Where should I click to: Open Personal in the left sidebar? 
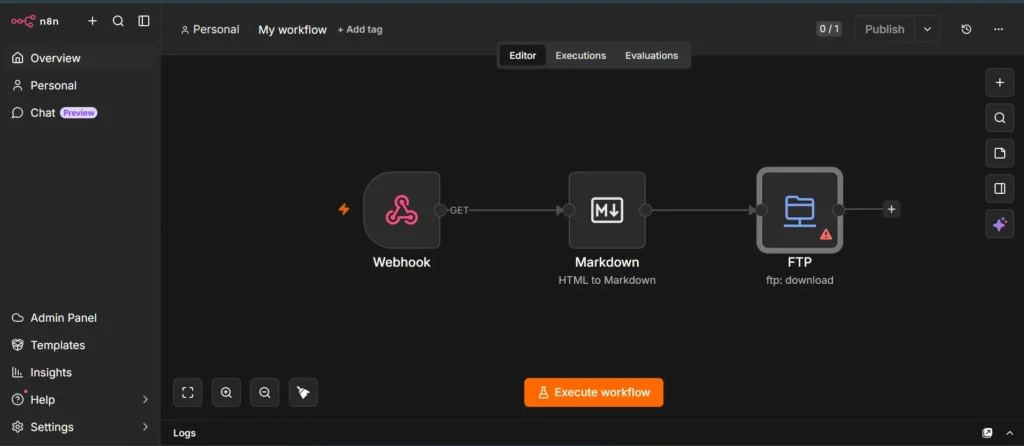point(80,86)
